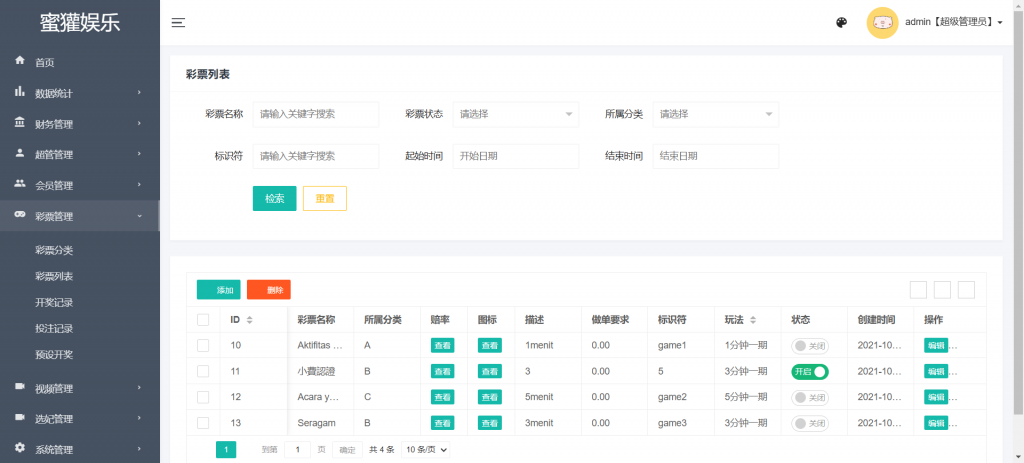
Task: Click the last table tool icon (print)
Action: point(966,290)
